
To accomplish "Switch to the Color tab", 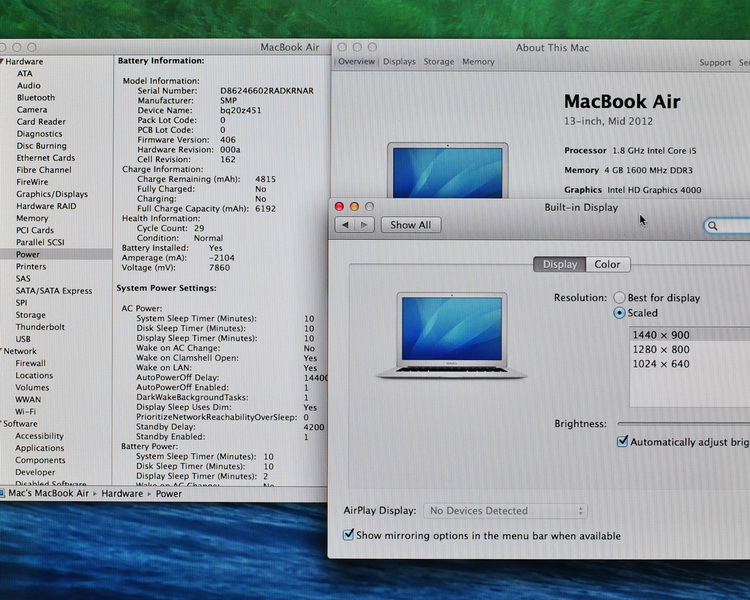I will coord(607,265).
